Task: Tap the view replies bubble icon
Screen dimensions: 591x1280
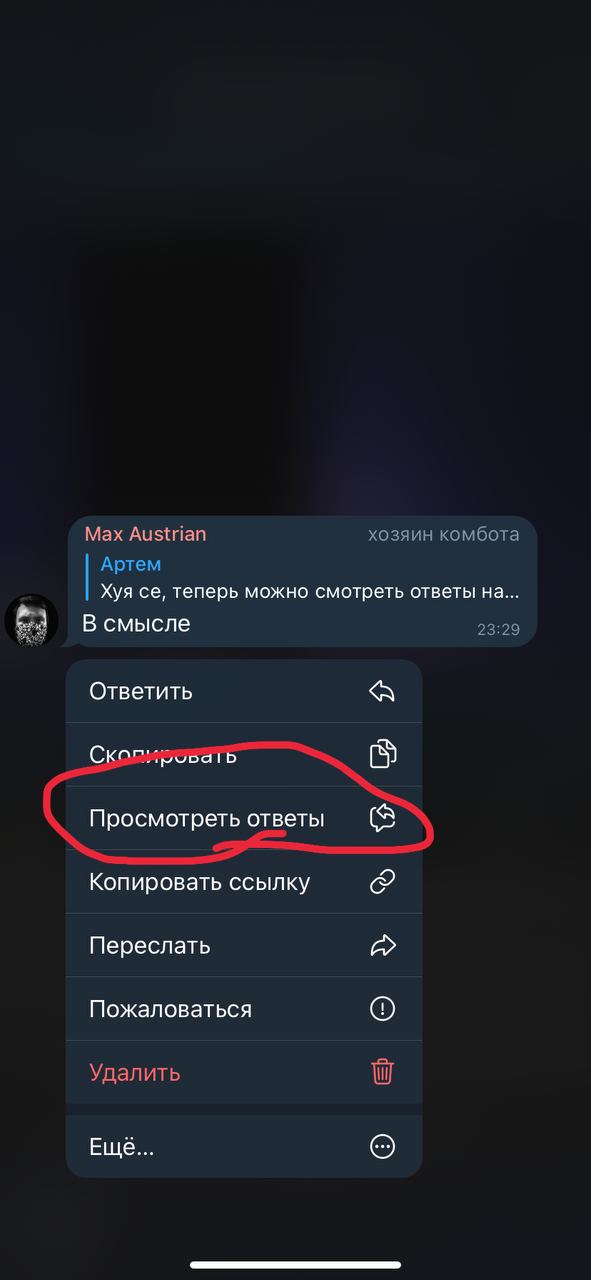Action: click(383, 818)
